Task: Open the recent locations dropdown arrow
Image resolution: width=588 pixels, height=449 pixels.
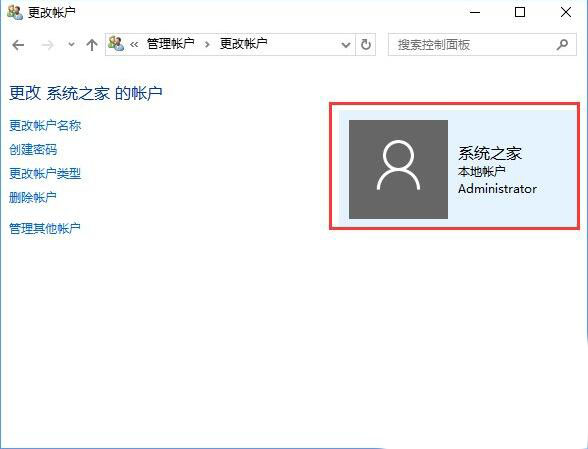Action: pos(71,45)
